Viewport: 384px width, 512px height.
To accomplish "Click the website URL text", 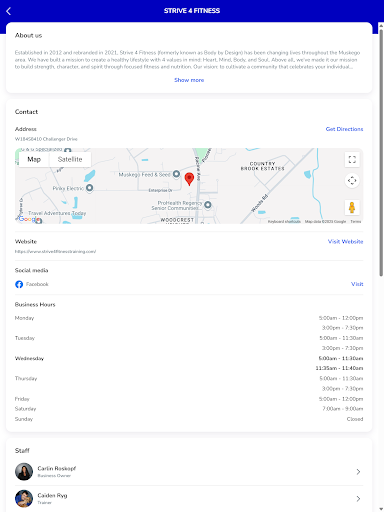I will (55, 252).
